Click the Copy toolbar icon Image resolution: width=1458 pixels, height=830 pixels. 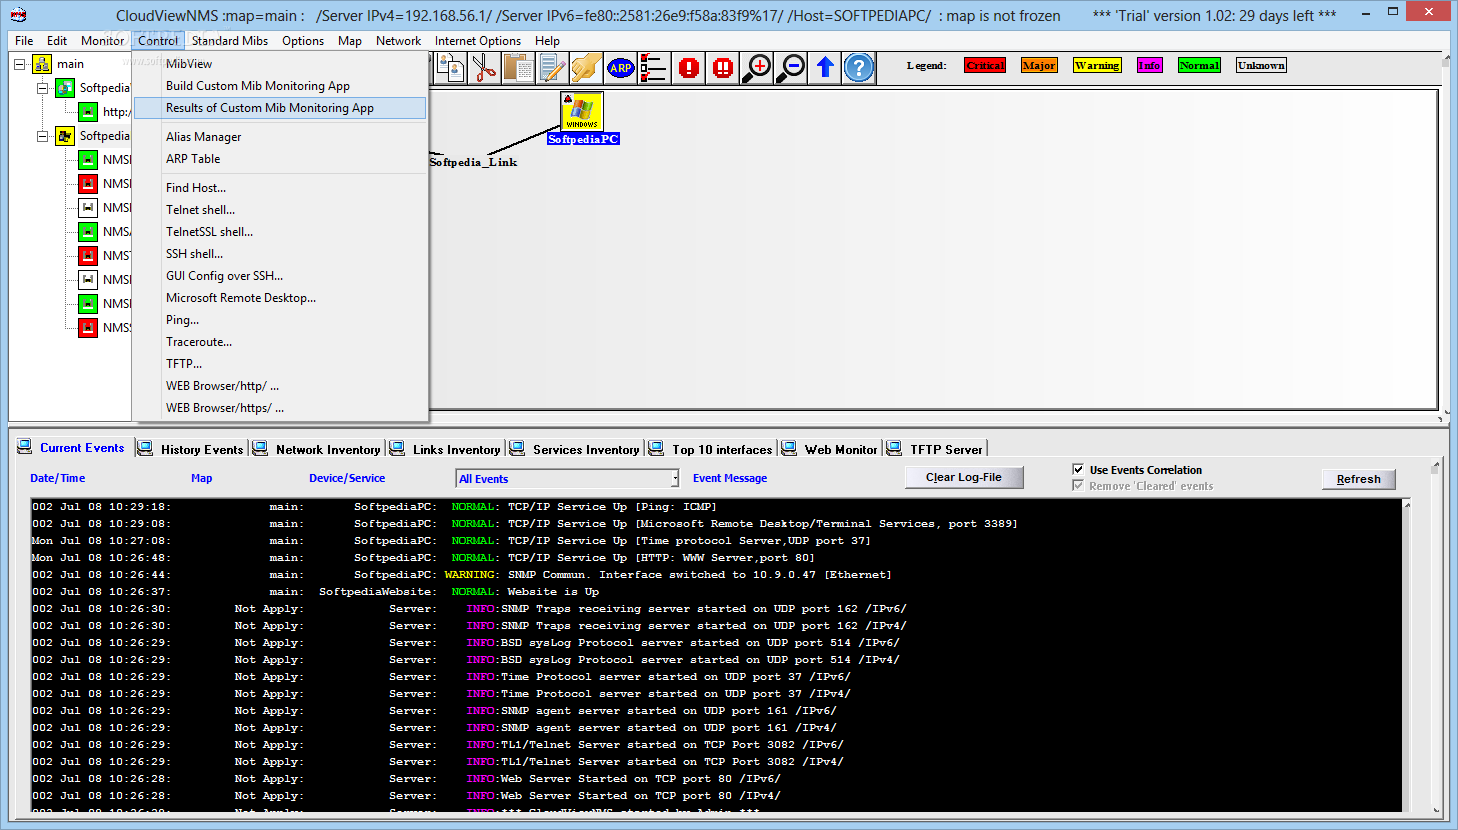click(451, 68)
